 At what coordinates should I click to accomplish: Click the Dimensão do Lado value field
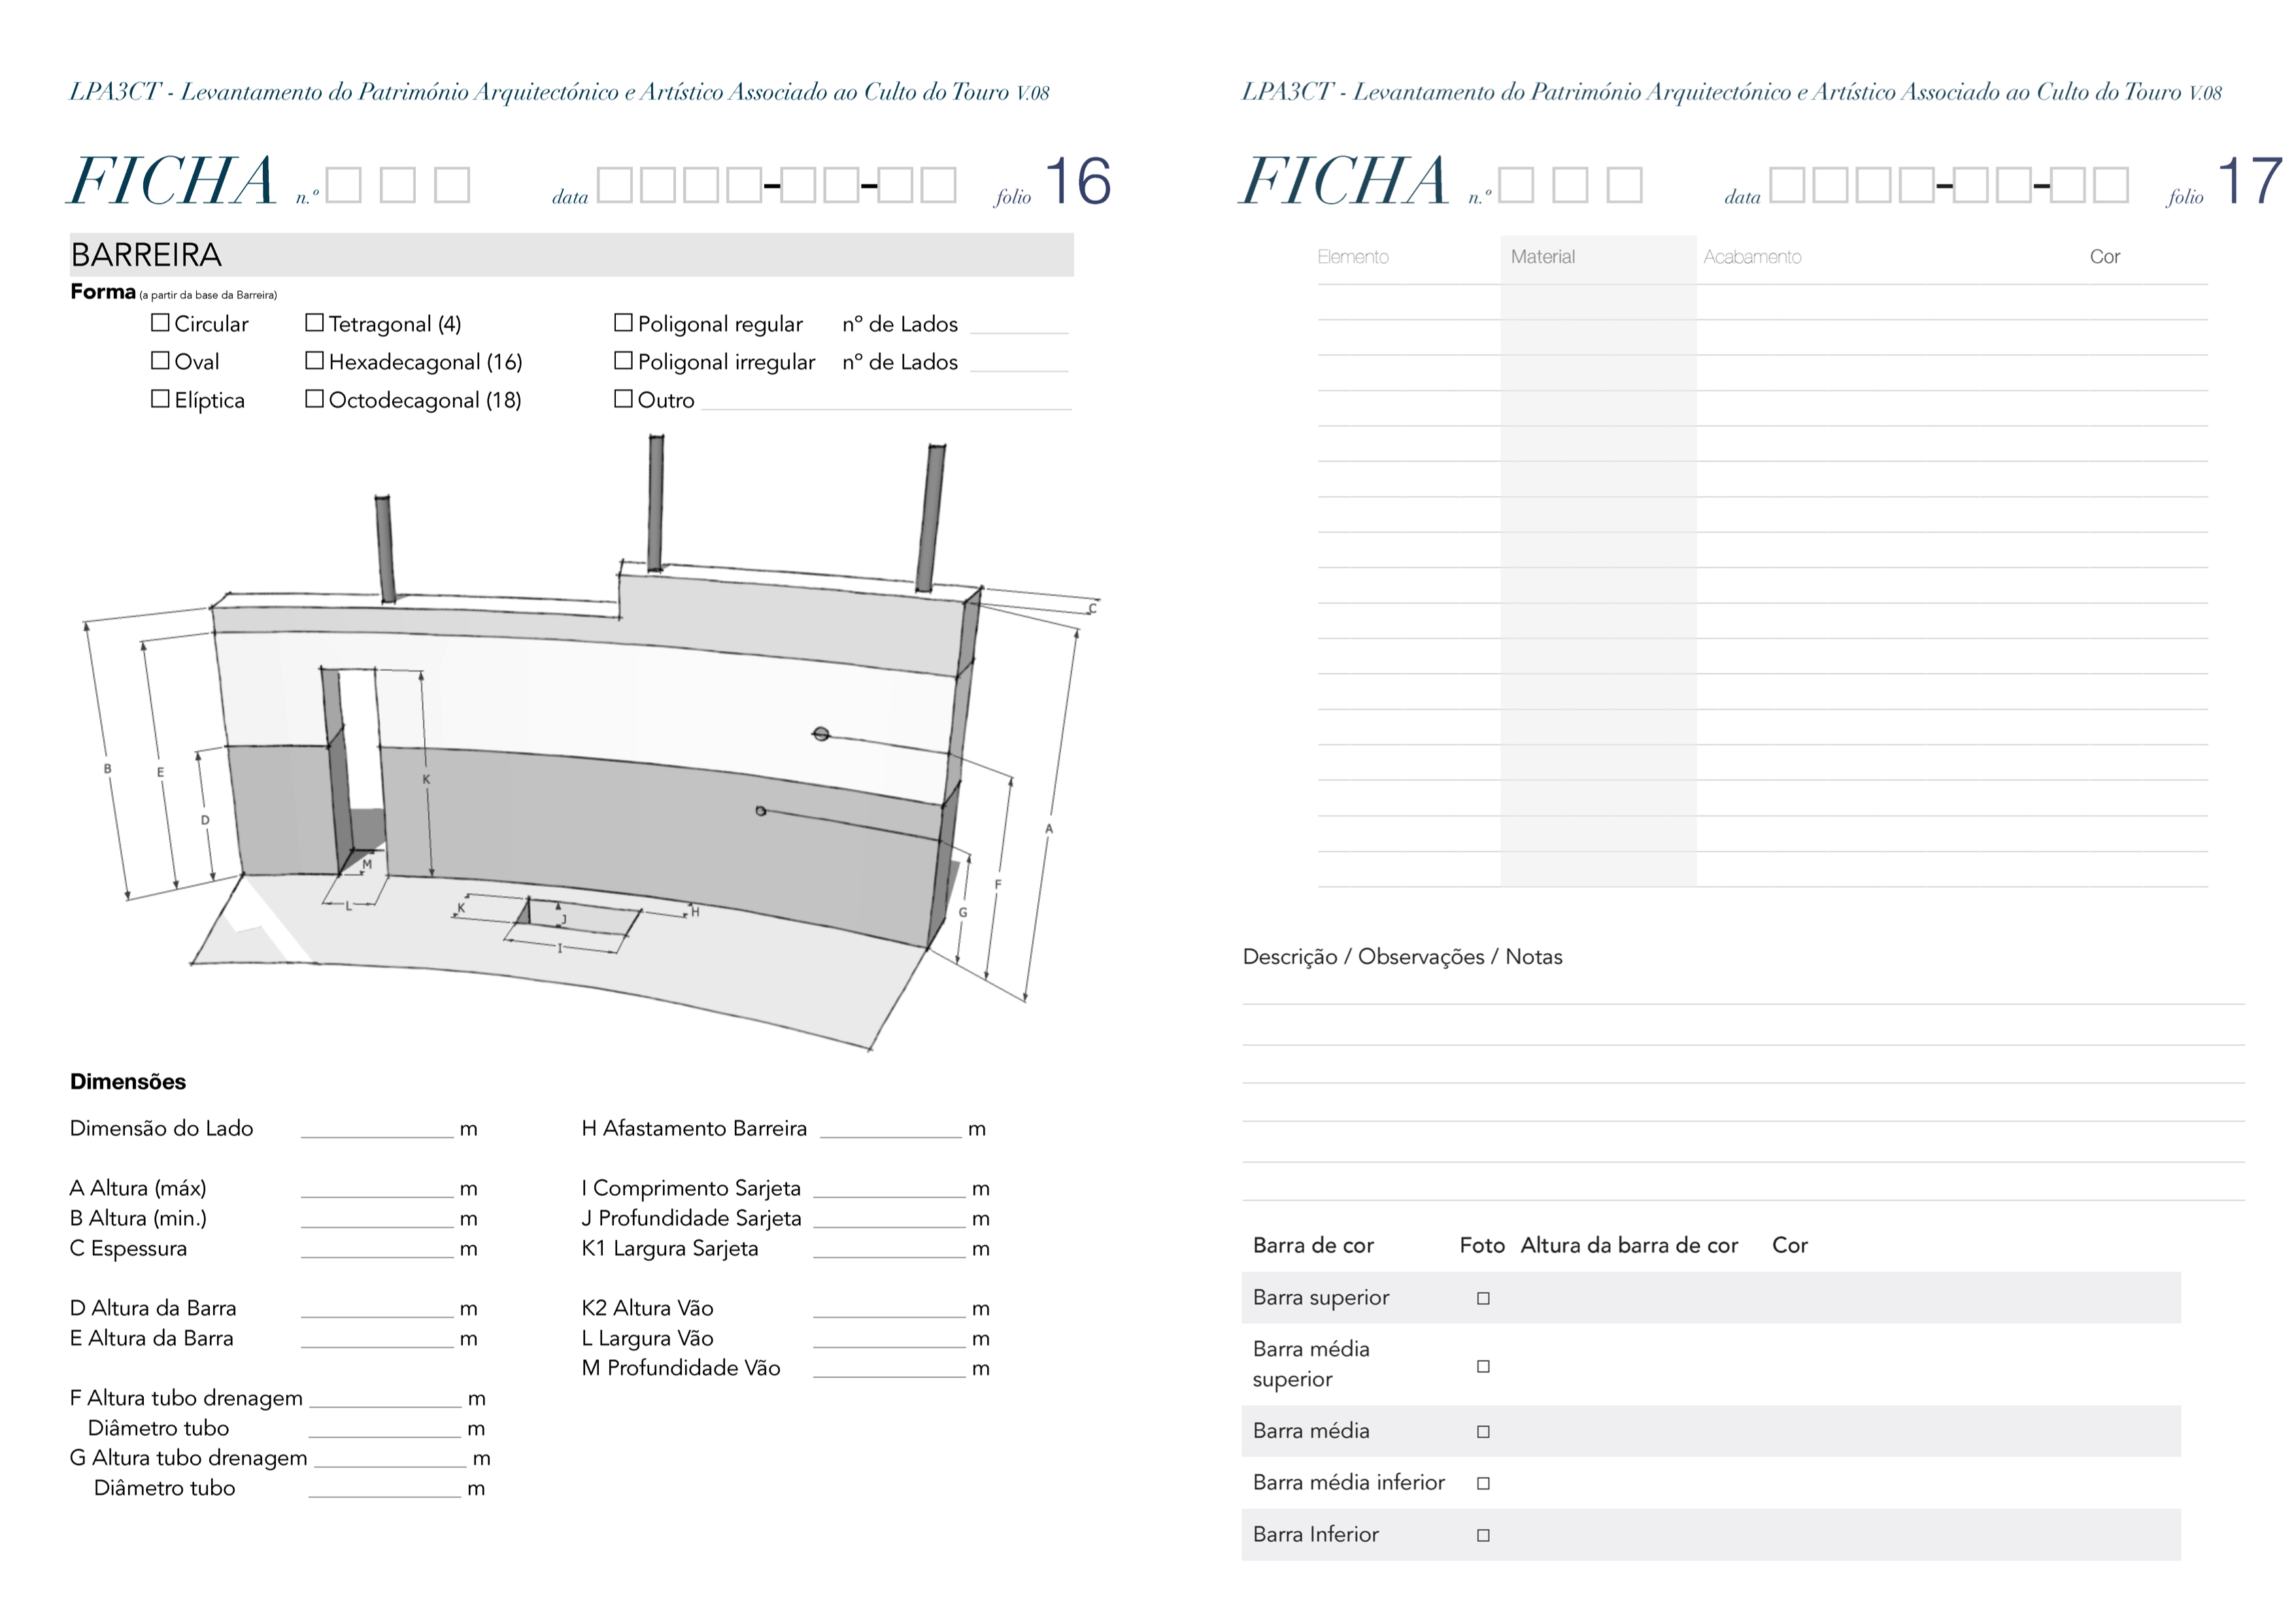[377, 1129]
